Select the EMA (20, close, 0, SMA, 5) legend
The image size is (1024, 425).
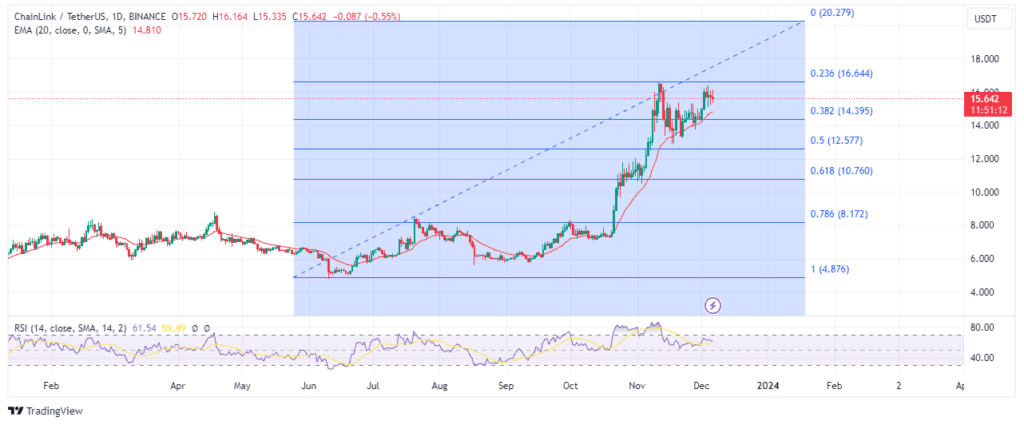[69, 30]
